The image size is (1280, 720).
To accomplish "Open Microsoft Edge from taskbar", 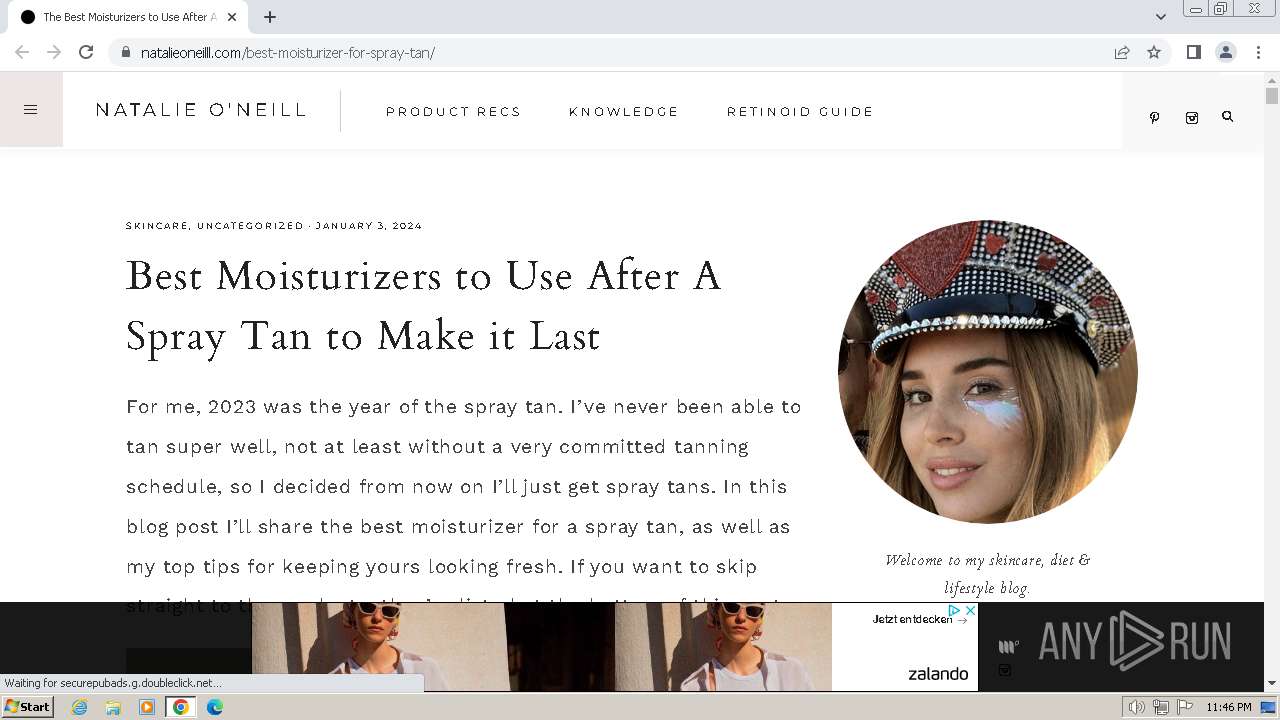I will point(215,707).
